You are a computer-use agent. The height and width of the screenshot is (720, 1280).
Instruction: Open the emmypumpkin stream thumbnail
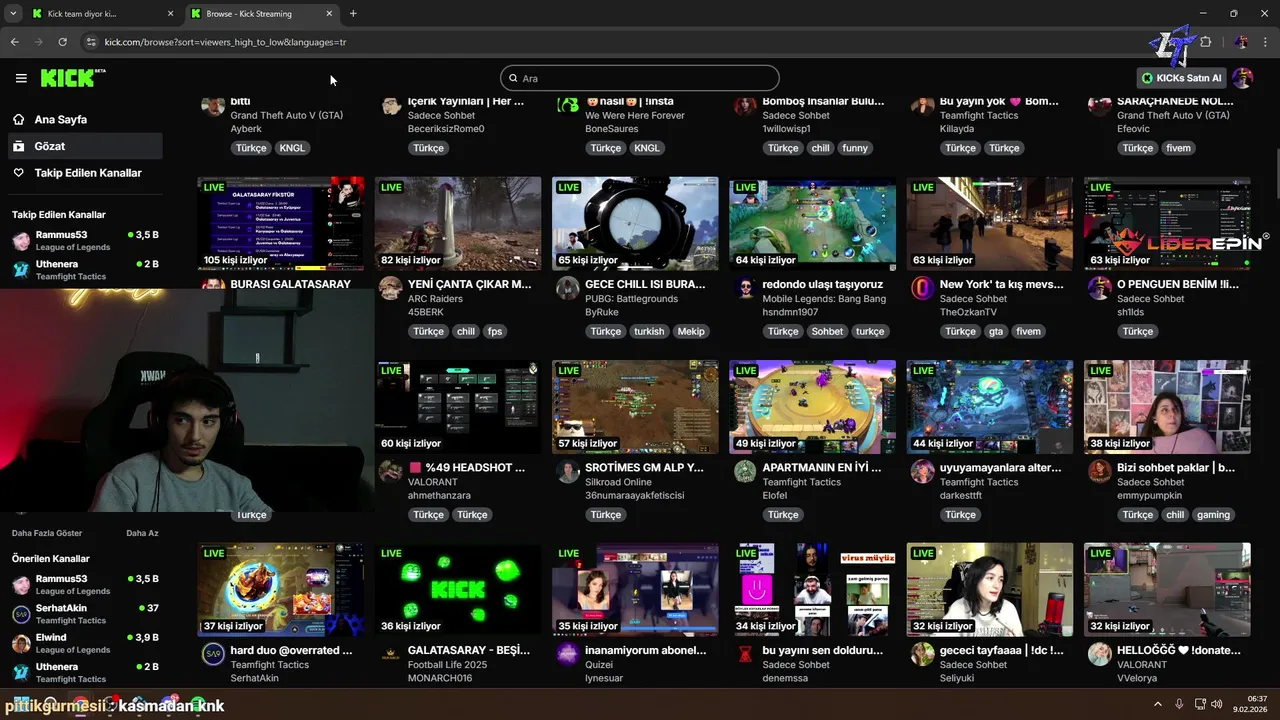point(1167,407)
